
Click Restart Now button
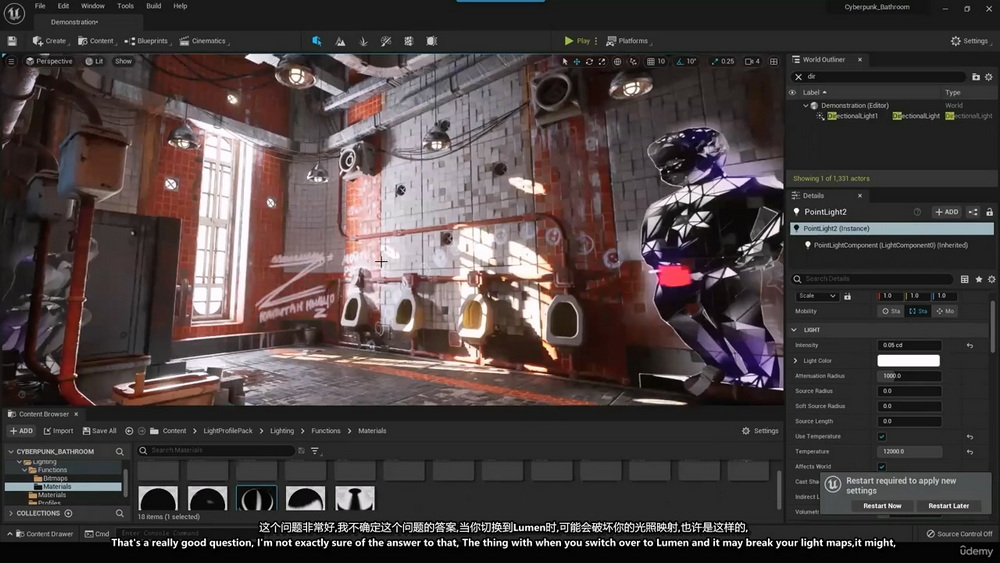(882, 506)
